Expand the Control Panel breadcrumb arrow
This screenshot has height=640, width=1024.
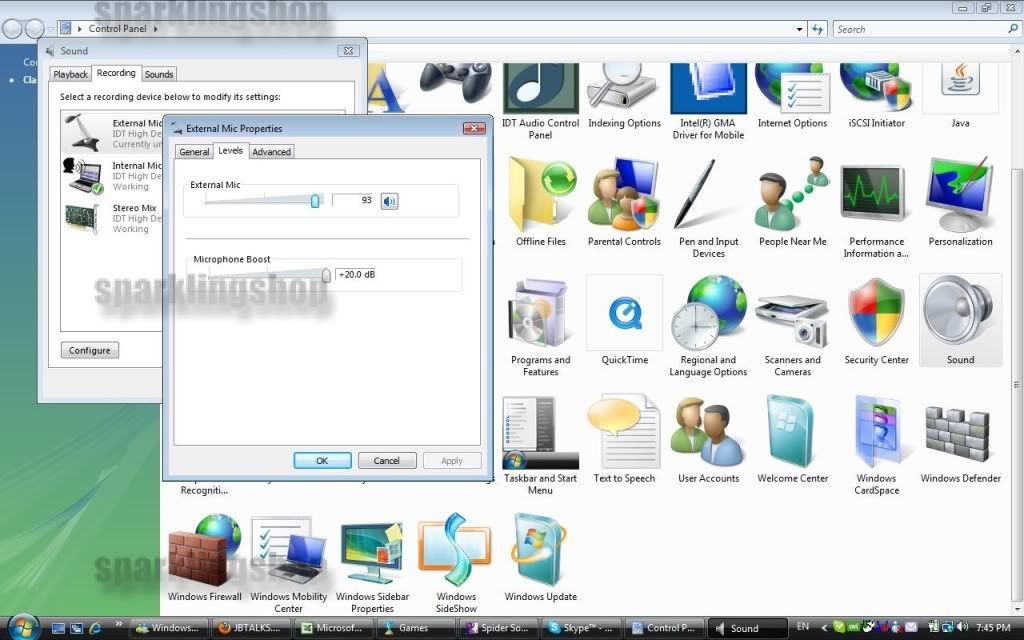(155, 29)
